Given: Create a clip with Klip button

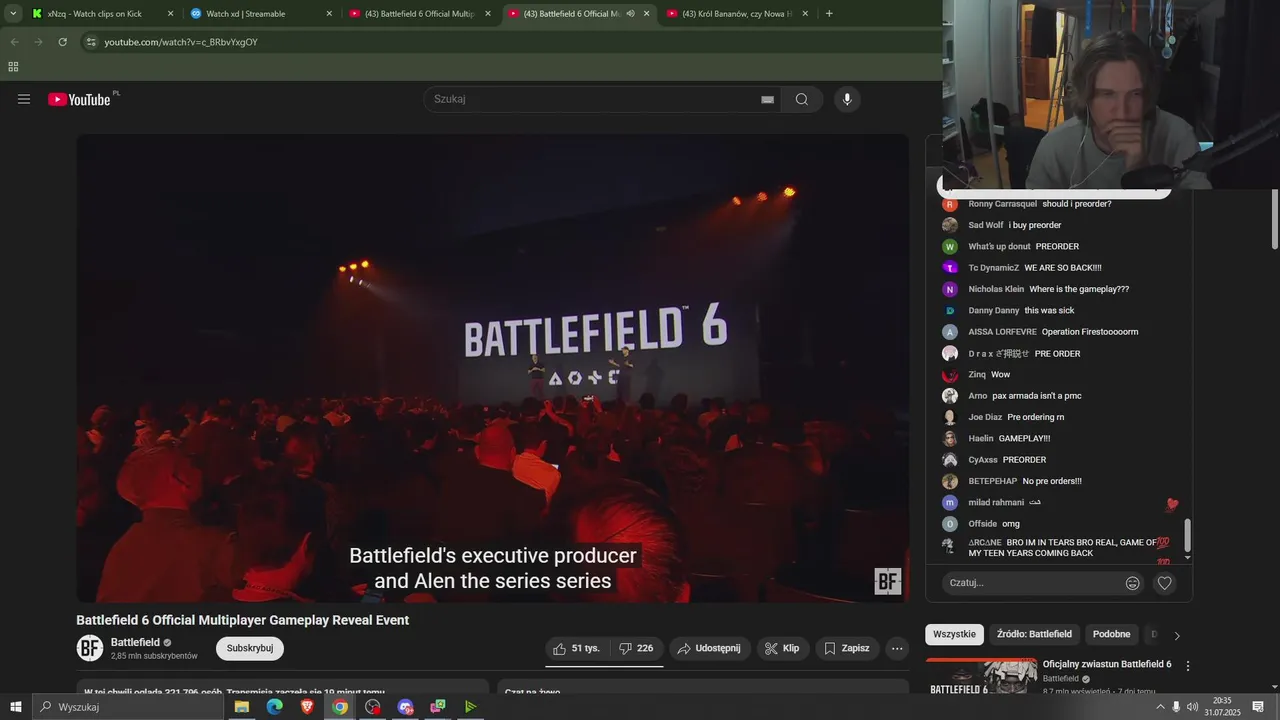Looking at the screenshot, I should click(783, 648).
